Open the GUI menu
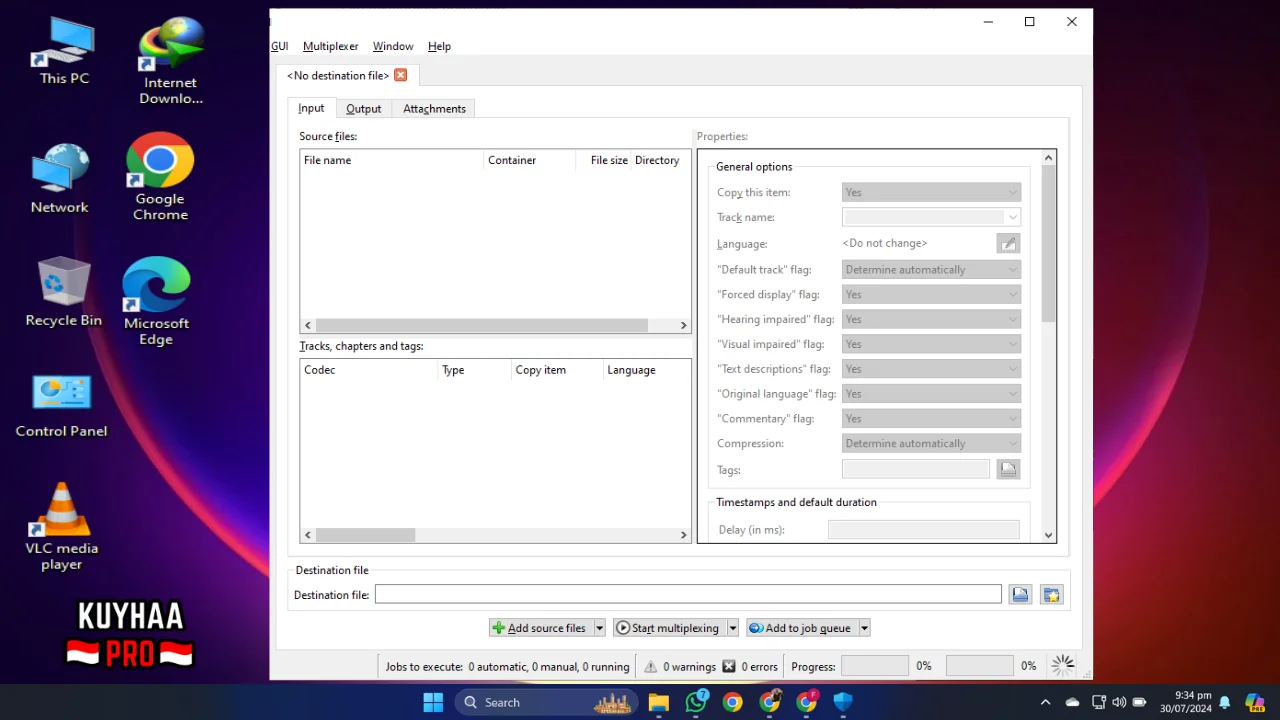This screenshot has width=1280, height=720. (280, 46)
